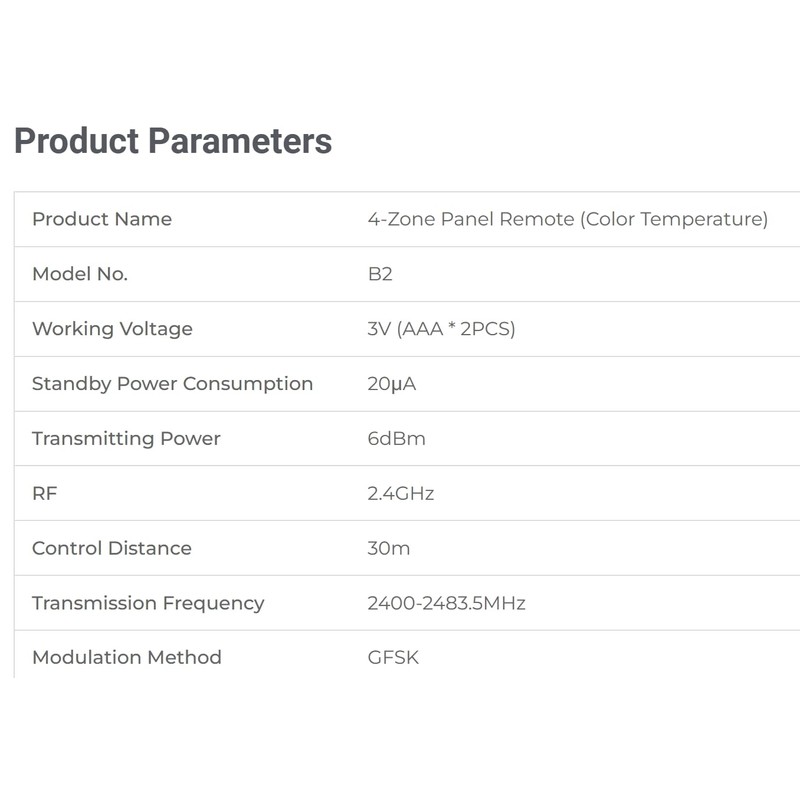Select the GFSK value
Image resolution: width=800 pixels, height=800 pixels.
[x=393, y=657]
